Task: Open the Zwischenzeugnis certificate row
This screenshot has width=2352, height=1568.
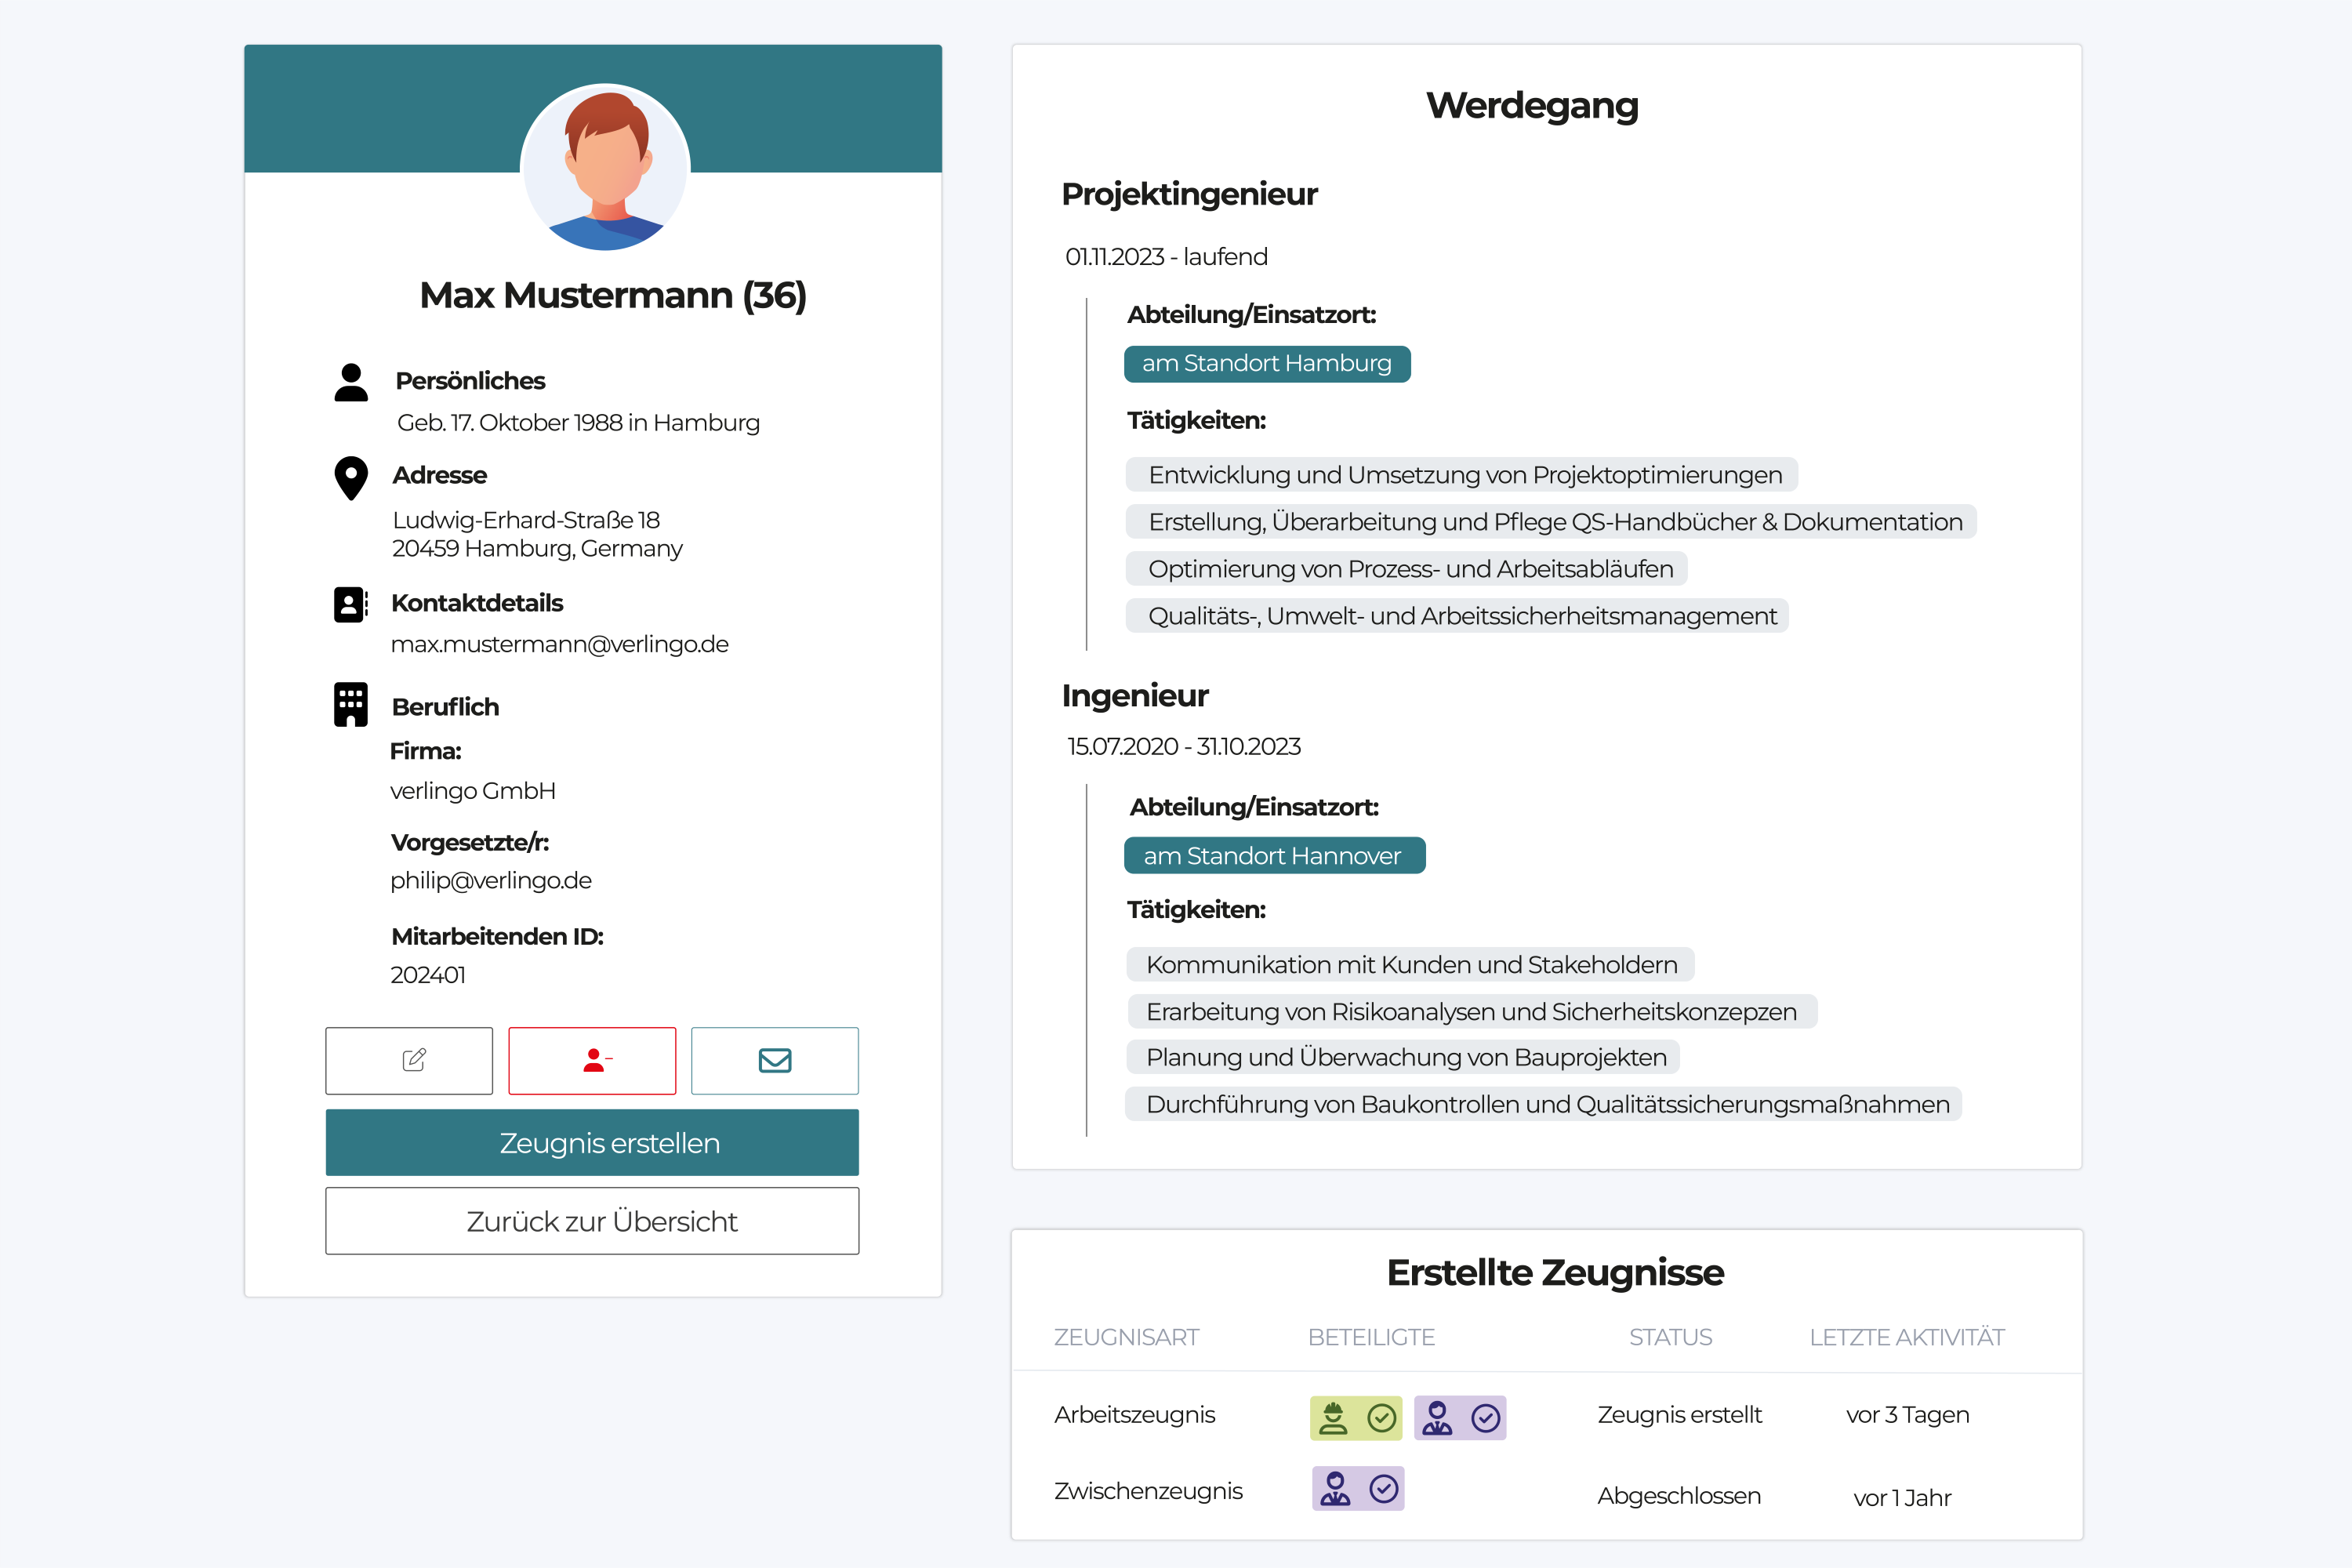Action: (x=1148, y=1491)
